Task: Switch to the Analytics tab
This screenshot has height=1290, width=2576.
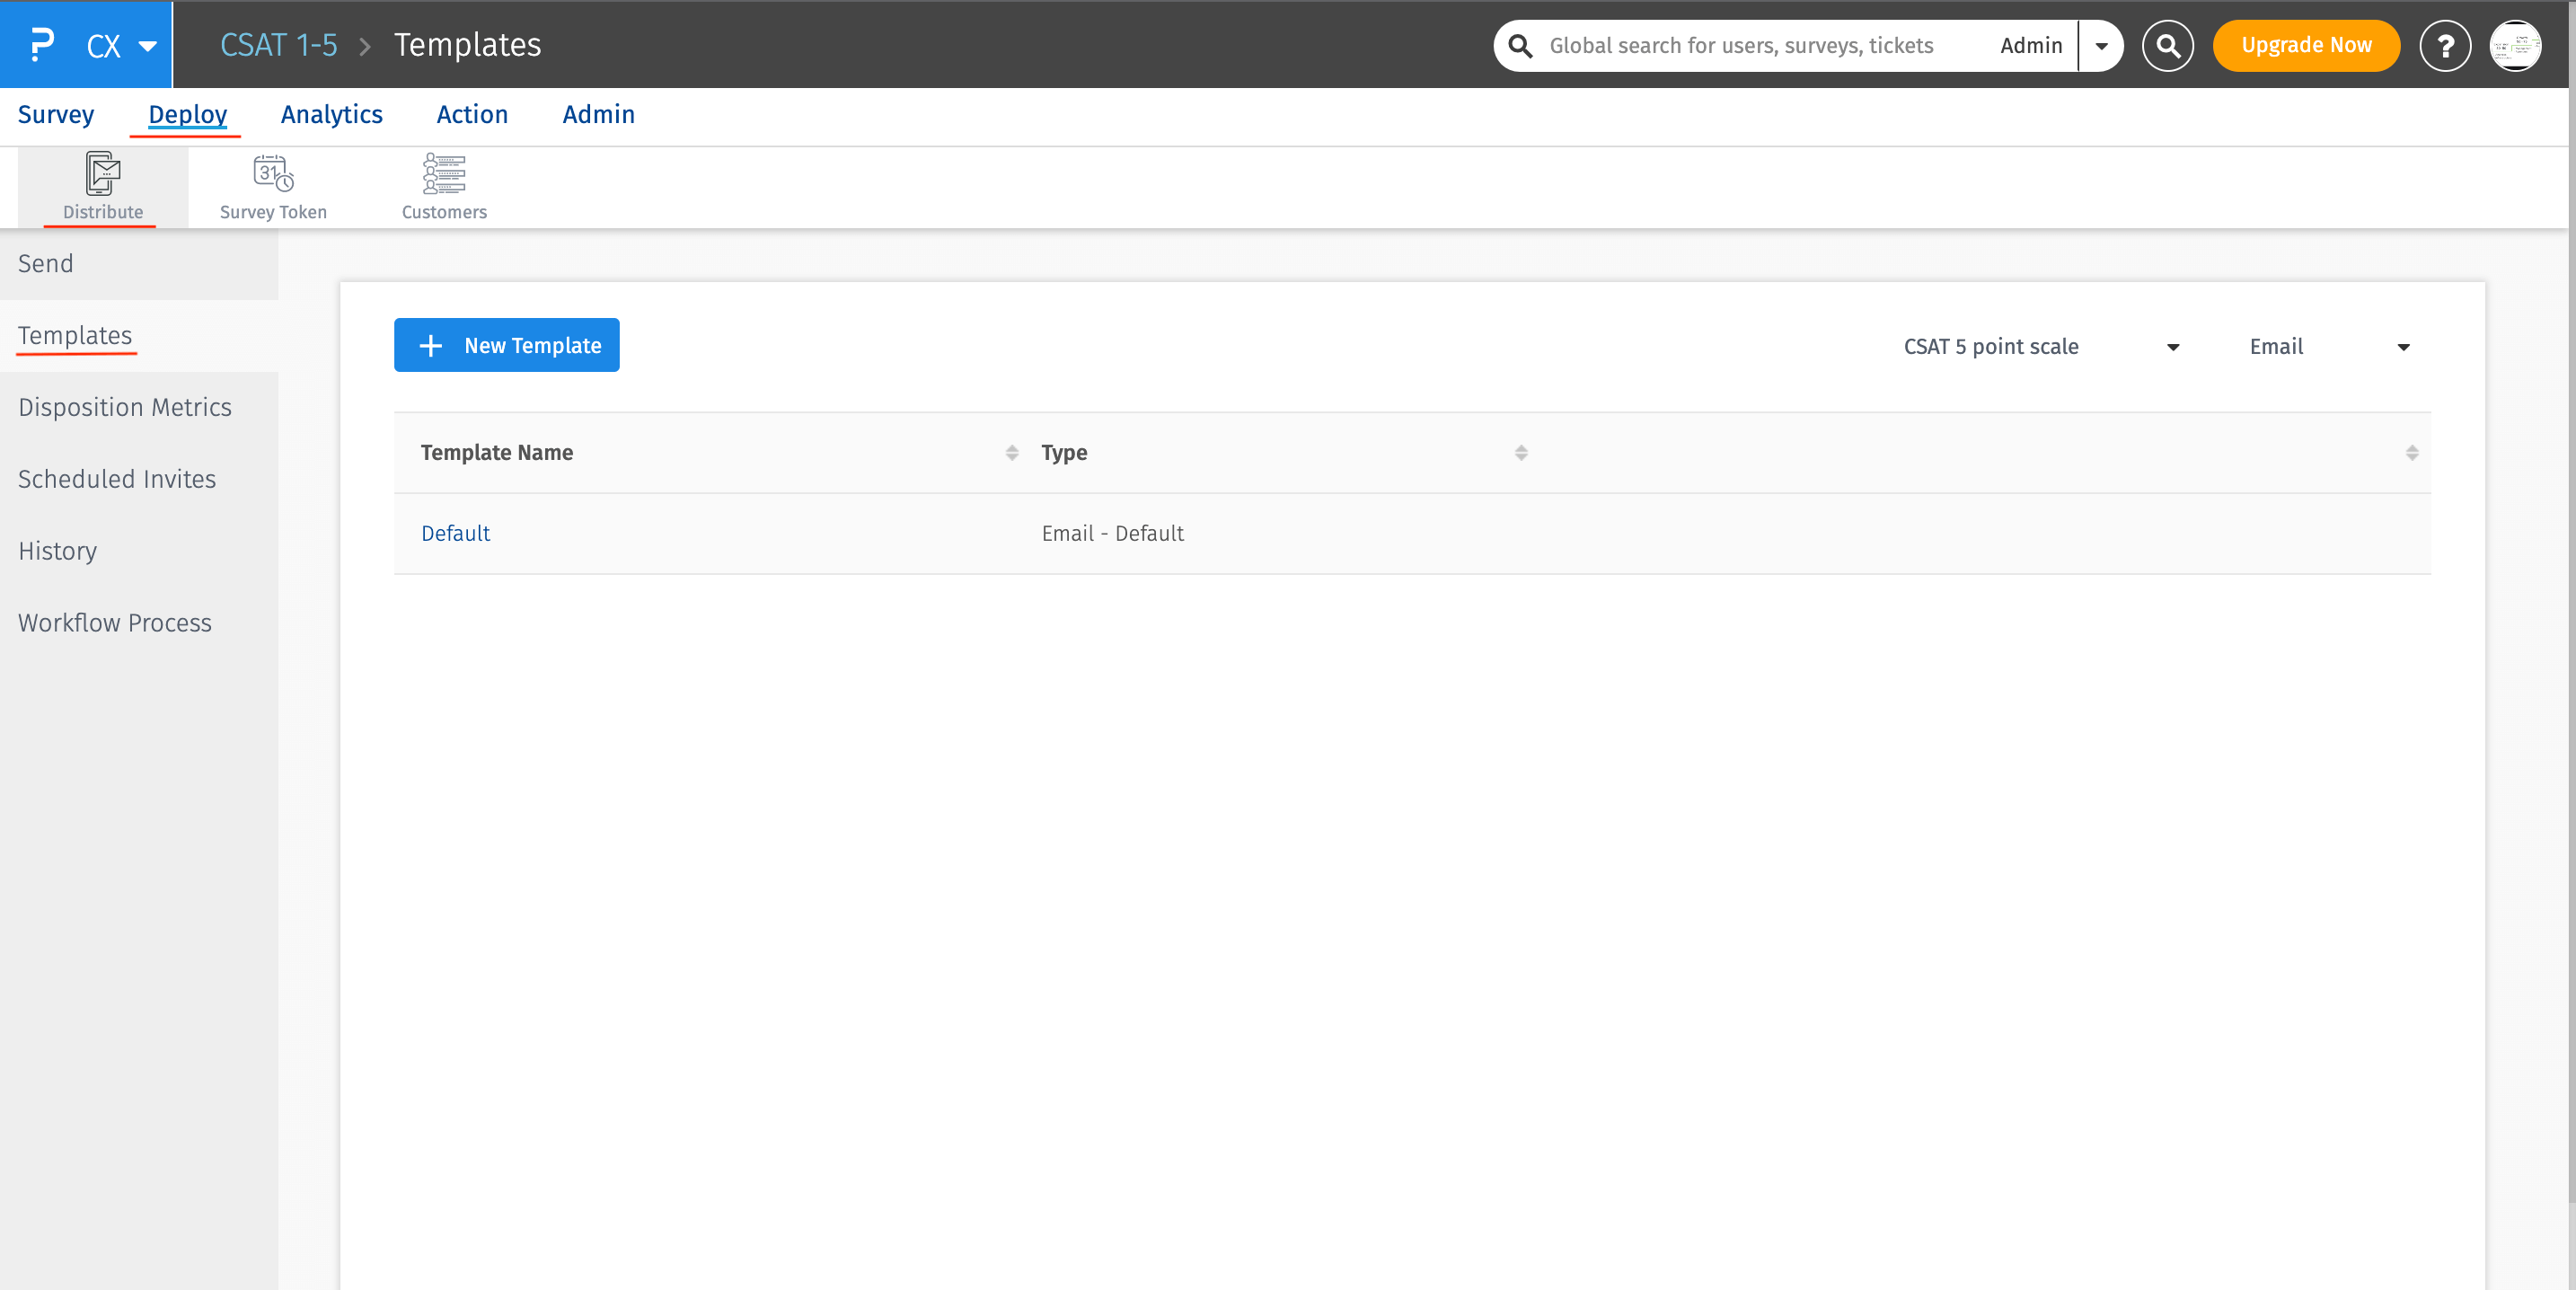Action: coord(331,115)
